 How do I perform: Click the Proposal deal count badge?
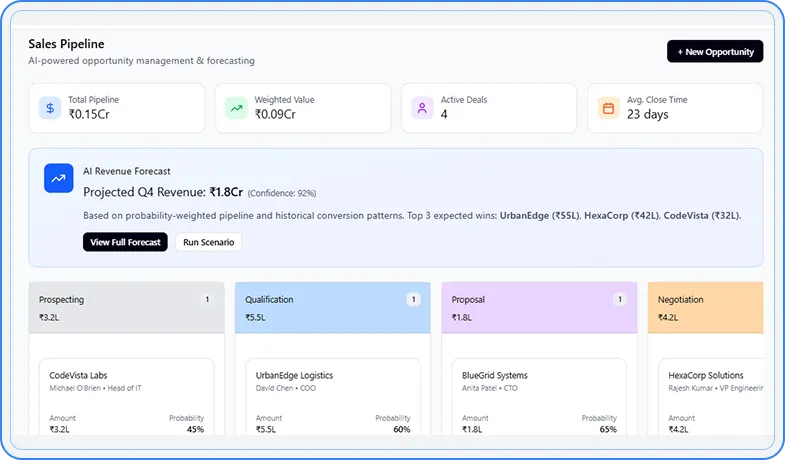[619, 299]
